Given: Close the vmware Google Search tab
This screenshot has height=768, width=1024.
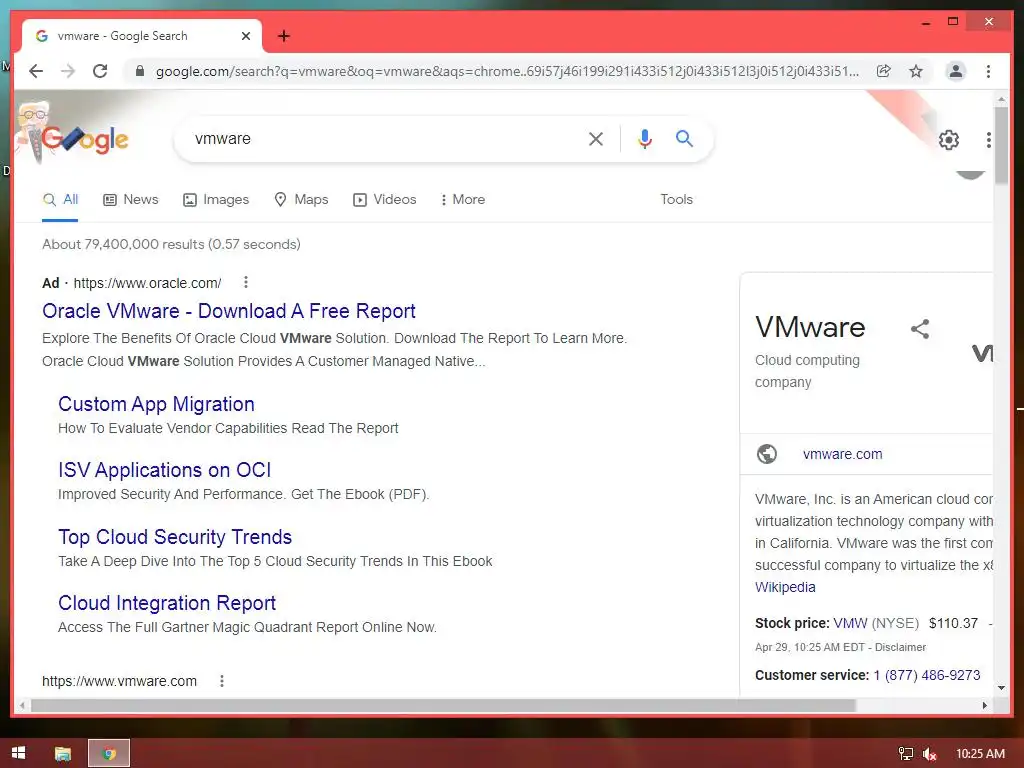Looking at the screenshot, I should pyautogui.click(x=246, y=36).
